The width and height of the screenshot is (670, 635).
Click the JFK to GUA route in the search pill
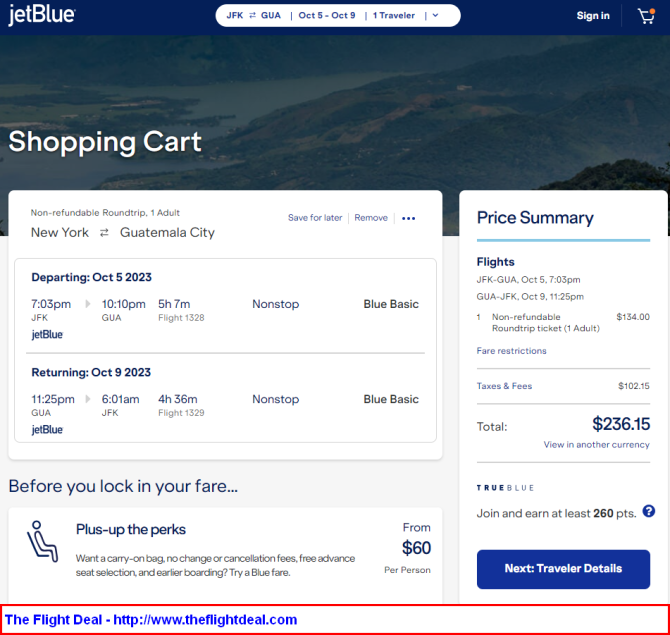(x=255, y=16)
